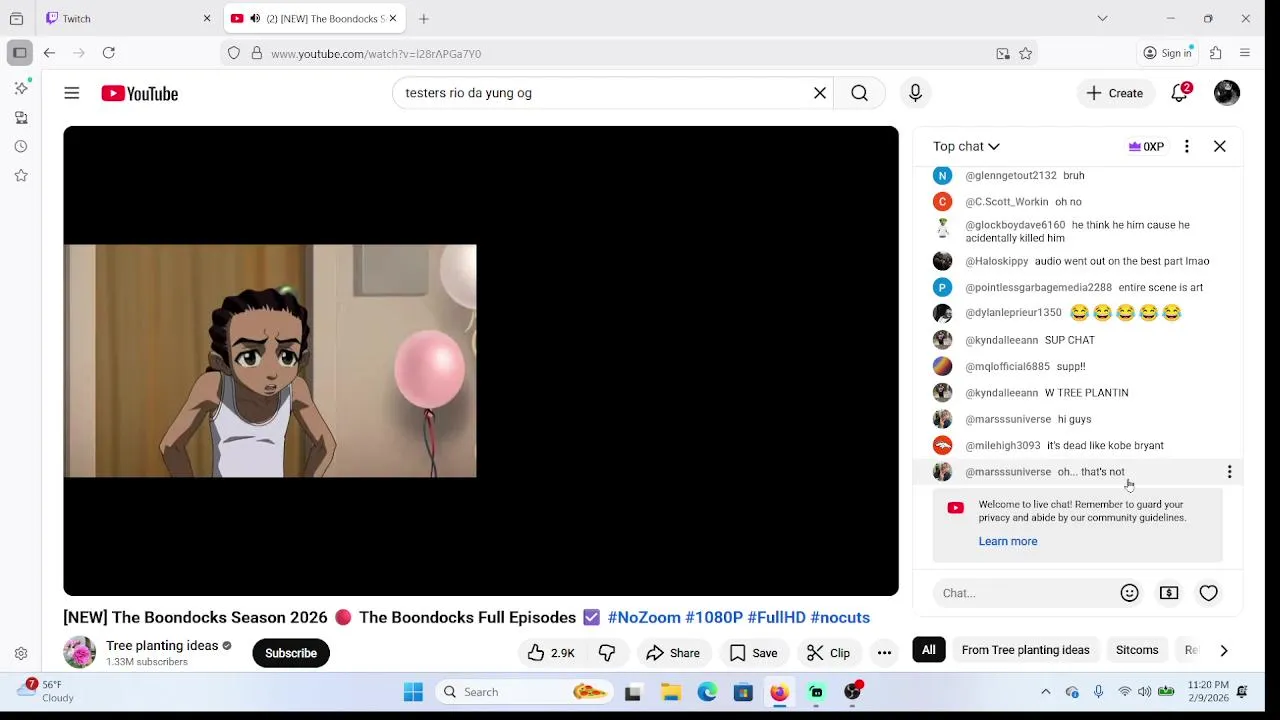Screen dimensions: 1280x720
Task: Click the browser address bar URL
Action: pos(375,54)
